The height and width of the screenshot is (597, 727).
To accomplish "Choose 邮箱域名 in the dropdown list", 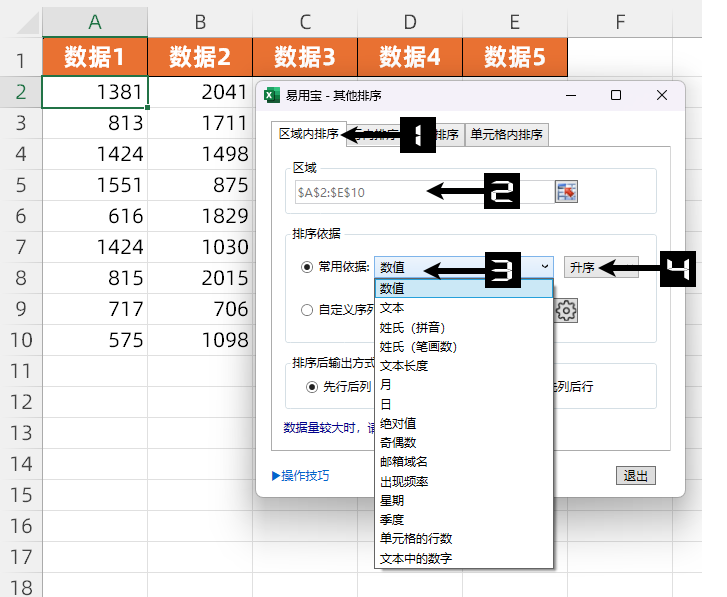I will click(464, 462).
